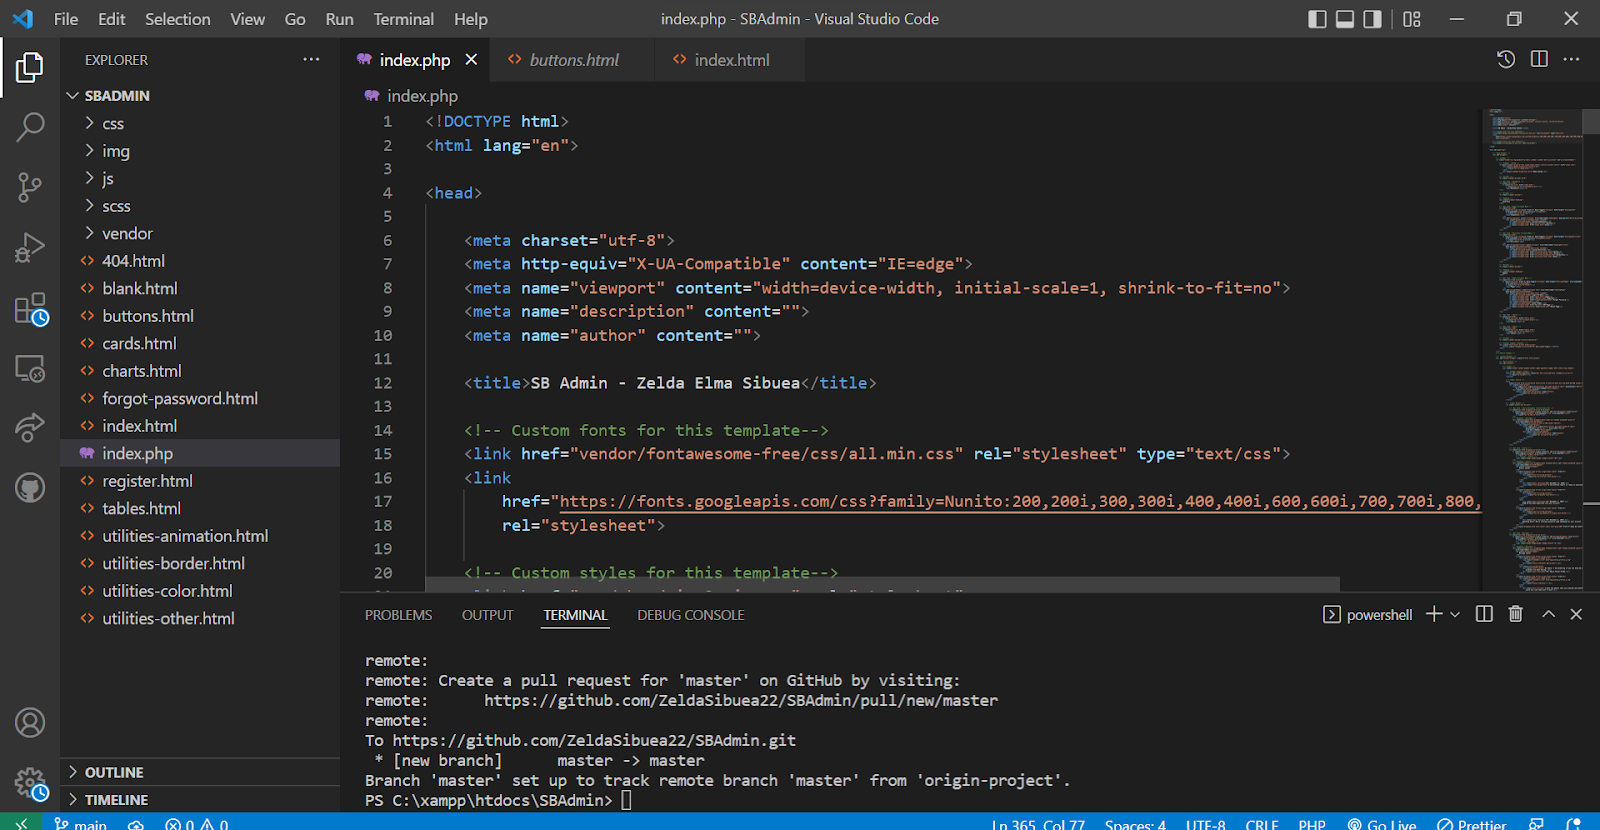Image resolution: width=1600 pixels, height=830 pixels.
Task: Open register.html in the explorer
Action: (x=200, y=481)
